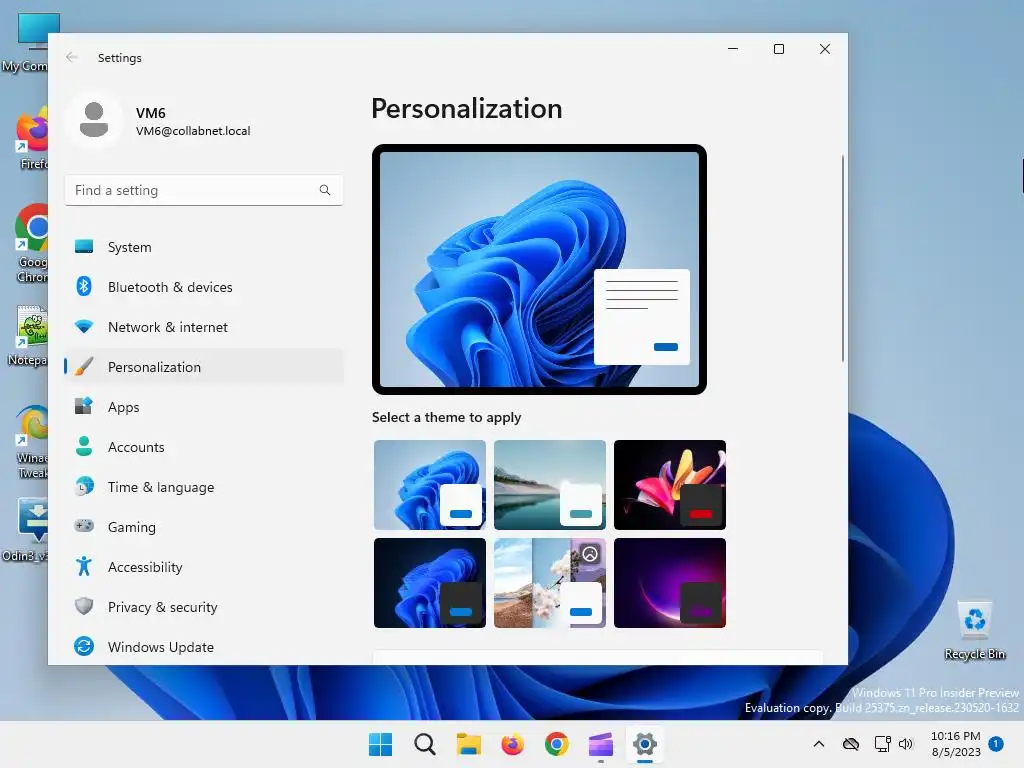Click the back arrow in Settings
Viewport: 1024px width, 768px height.
(72, 57)
